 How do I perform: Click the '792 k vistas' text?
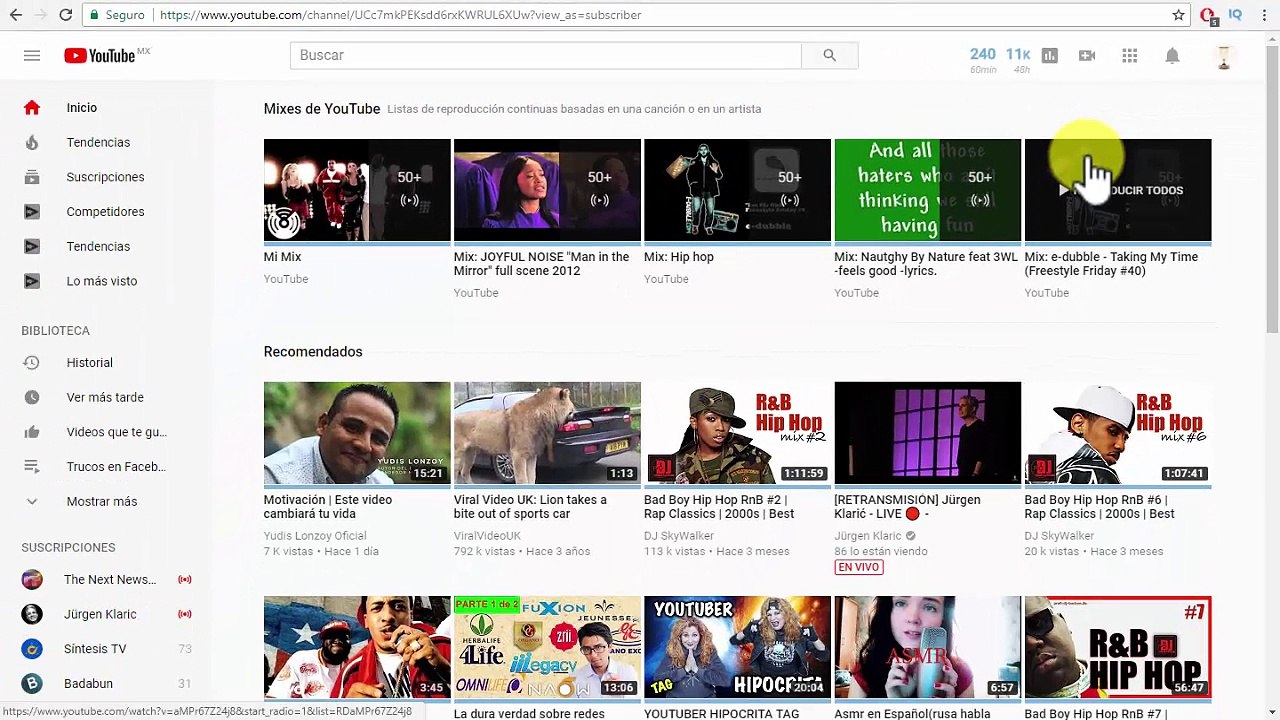click(485, 551)
